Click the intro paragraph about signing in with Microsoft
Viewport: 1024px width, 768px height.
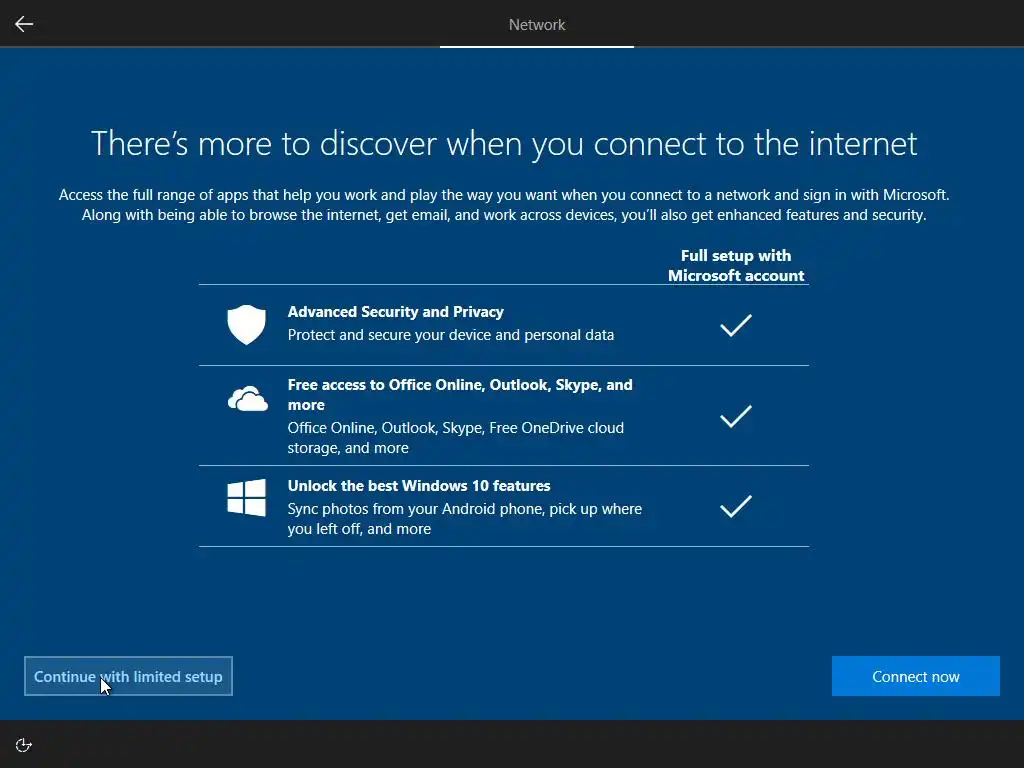504,205
